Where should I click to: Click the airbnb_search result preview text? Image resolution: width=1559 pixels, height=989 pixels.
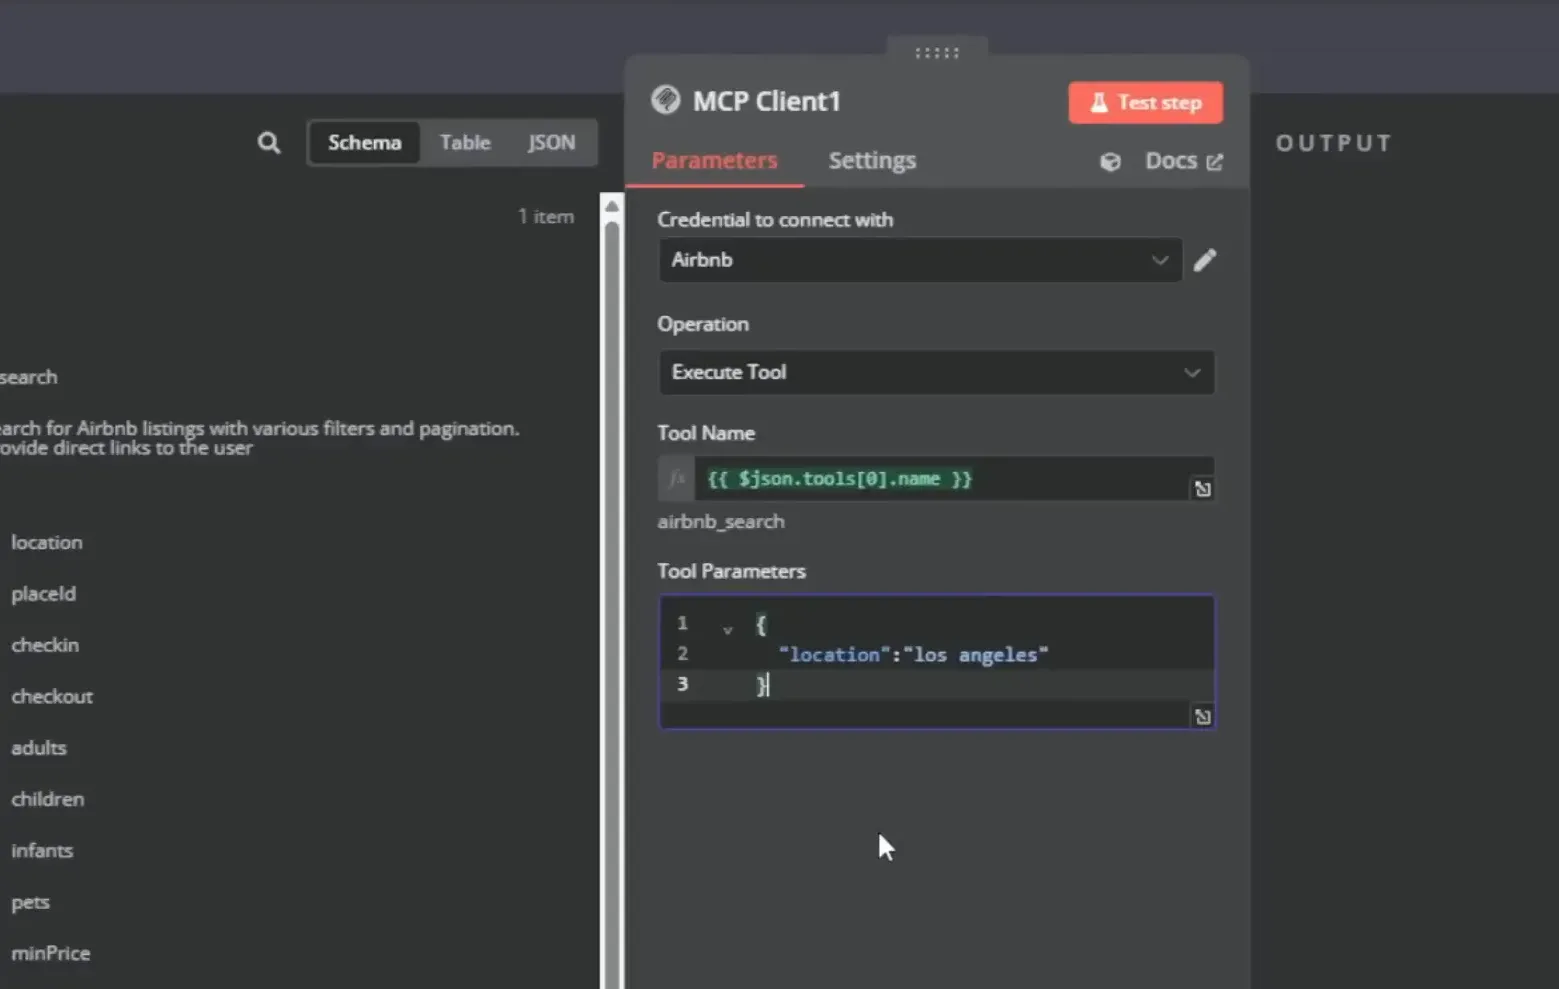click(721, 521)
